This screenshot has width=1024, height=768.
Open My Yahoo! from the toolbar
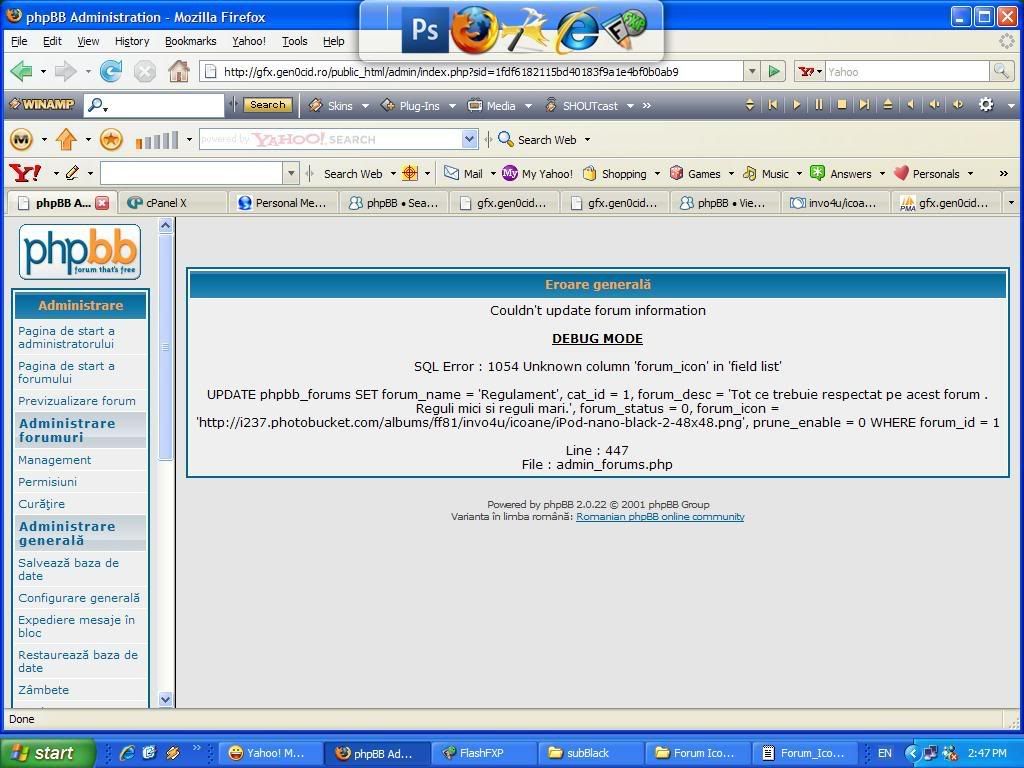pyautogui.click(x=537, y=174)
